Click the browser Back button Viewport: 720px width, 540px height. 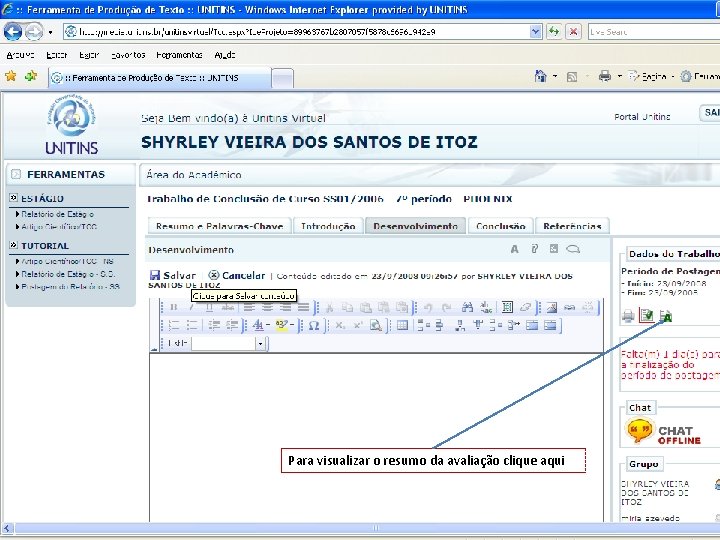pyautogui.click(x=12, y=32)
